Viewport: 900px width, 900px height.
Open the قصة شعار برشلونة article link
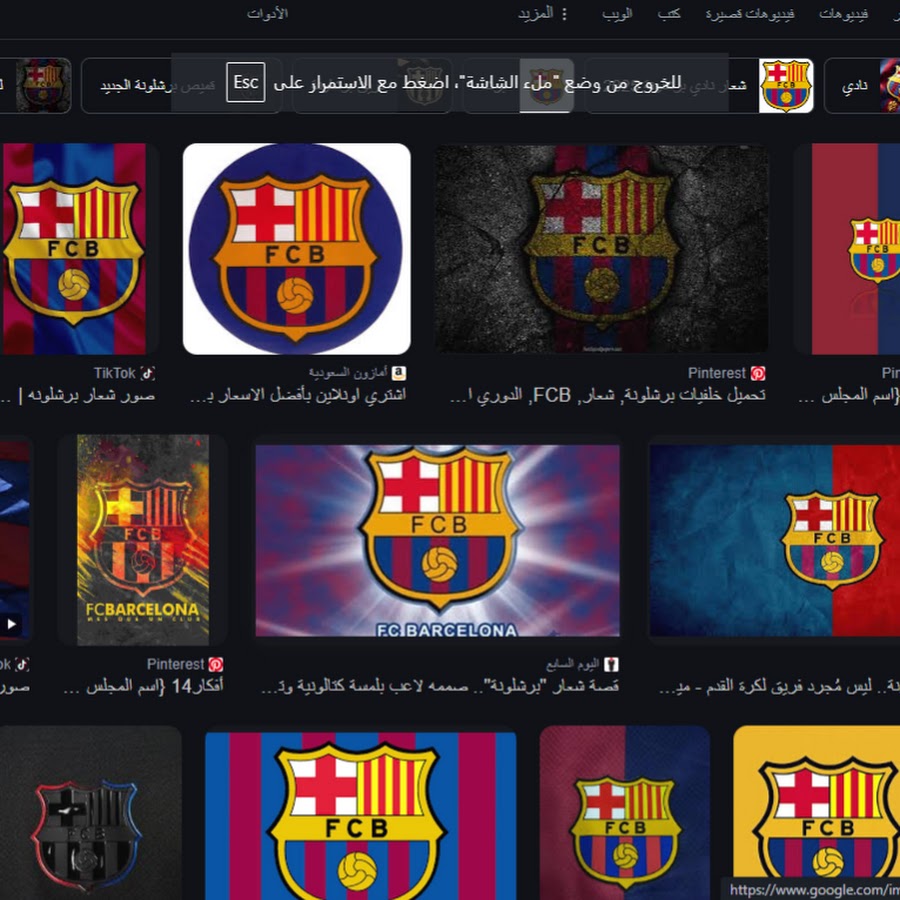[x=440, y=686]
